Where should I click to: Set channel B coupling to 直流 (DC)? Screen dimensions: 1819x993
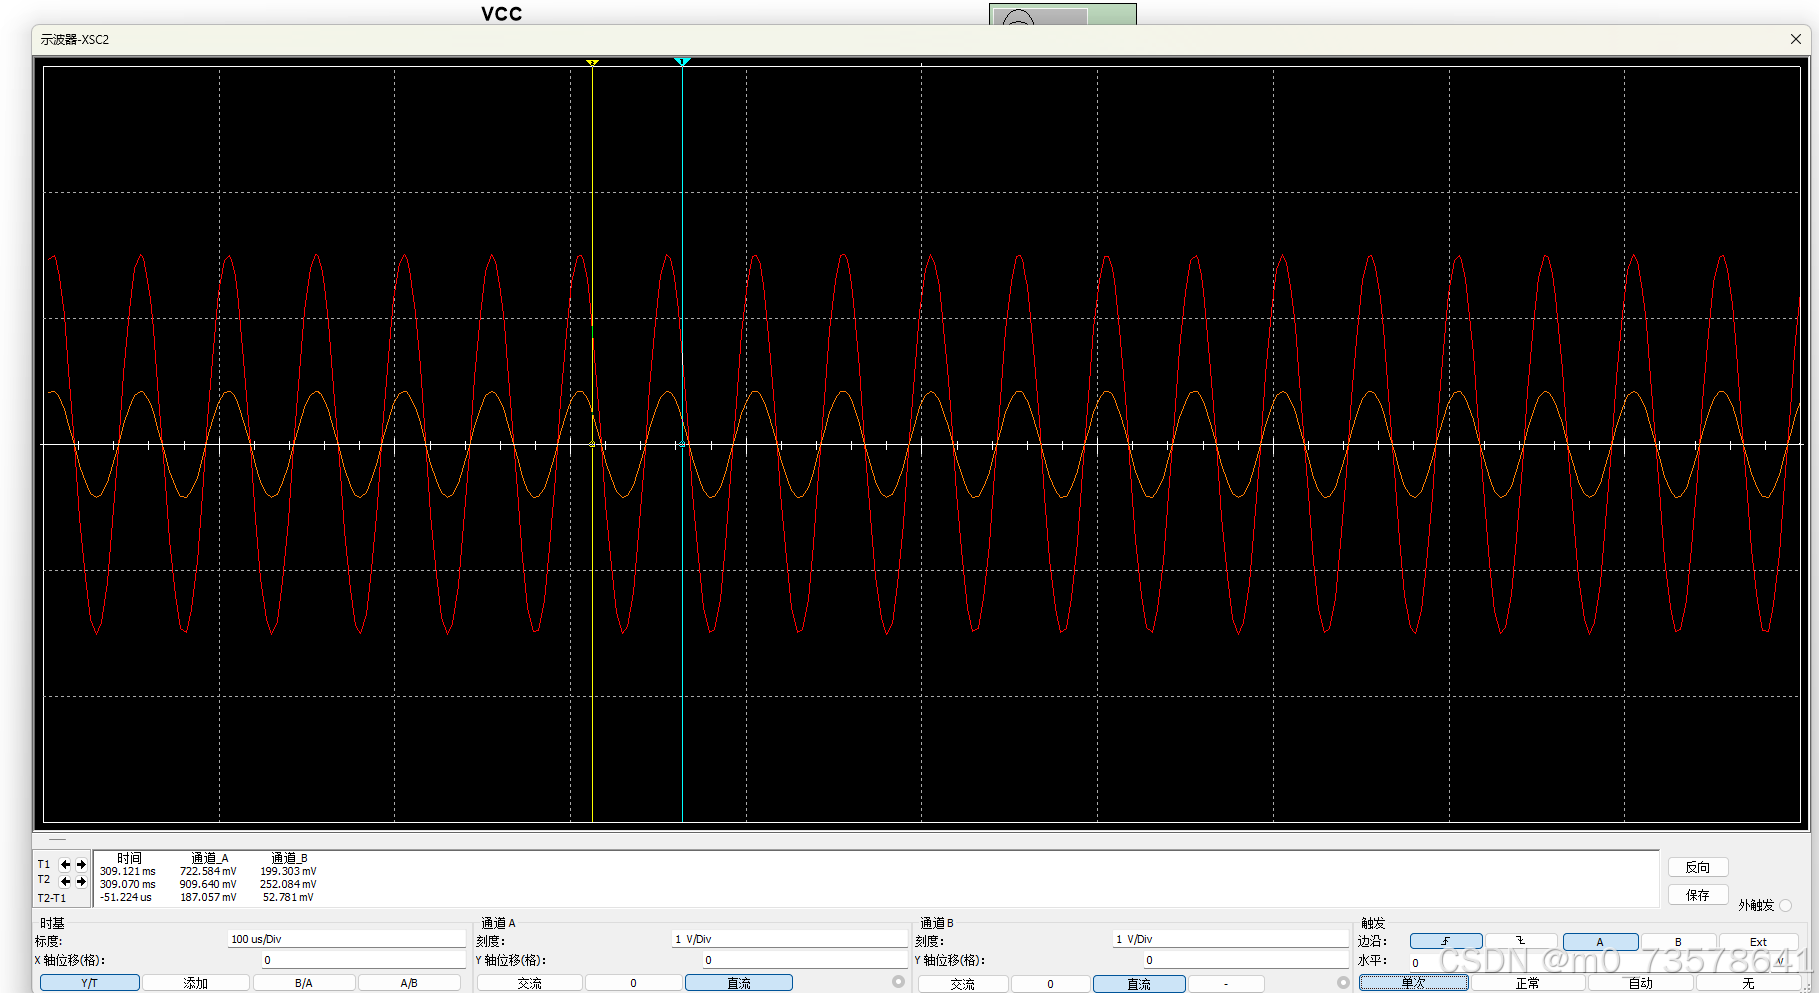(1139, 984)
